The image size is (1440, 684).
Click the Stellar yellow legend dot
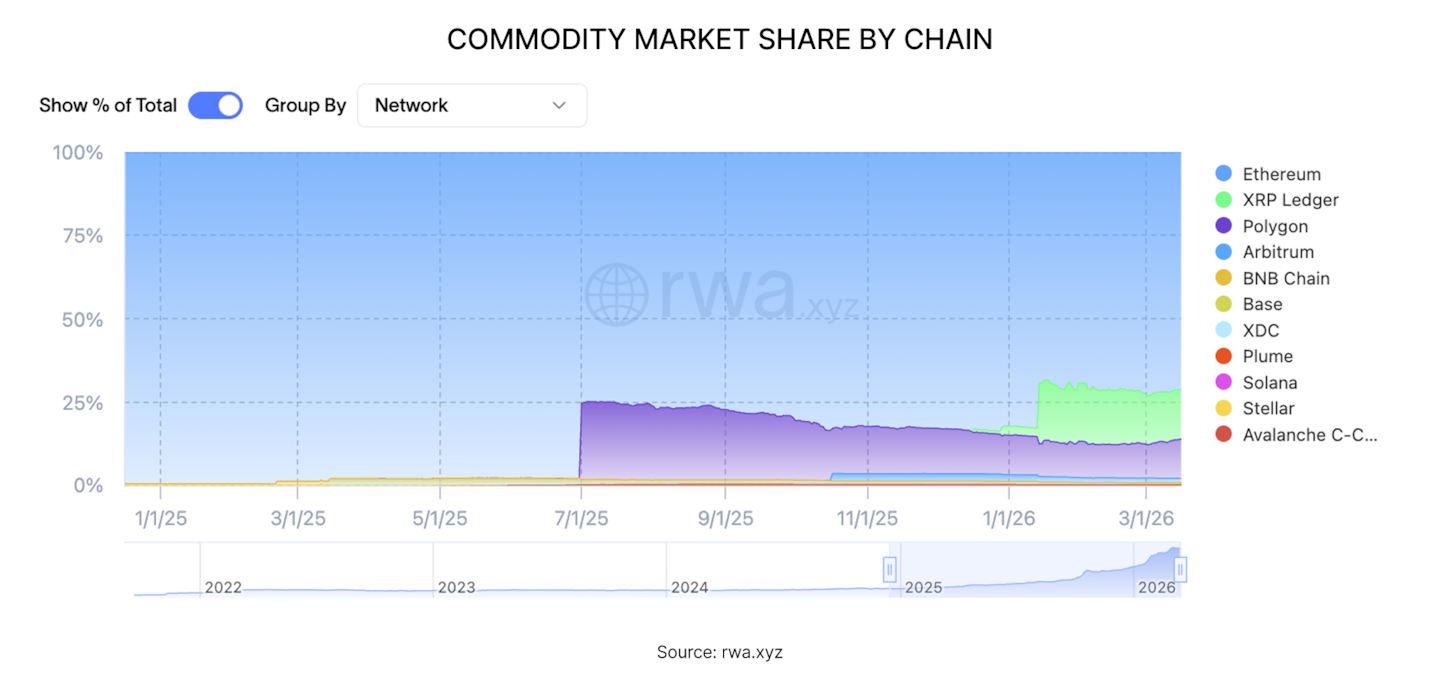pyautogui.click(x=1222, y=408)
